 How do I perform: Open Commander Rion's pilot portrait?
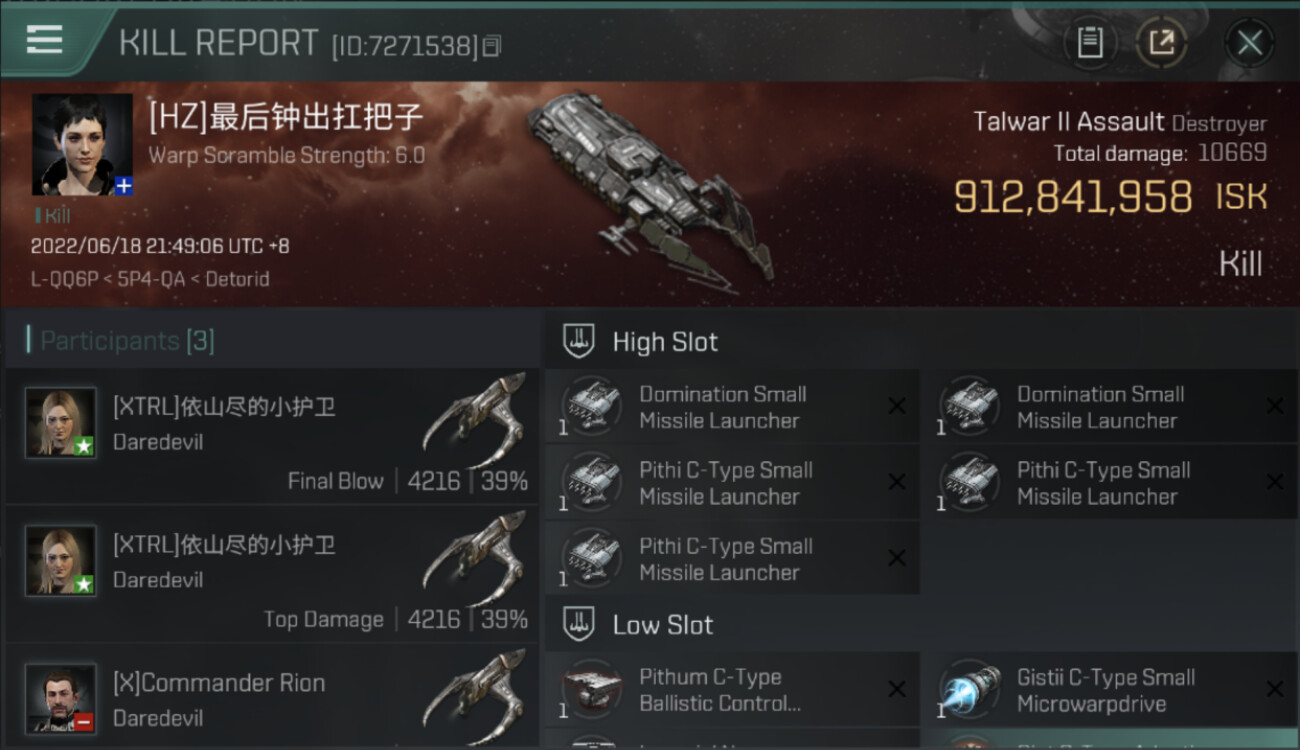(61, 698)
